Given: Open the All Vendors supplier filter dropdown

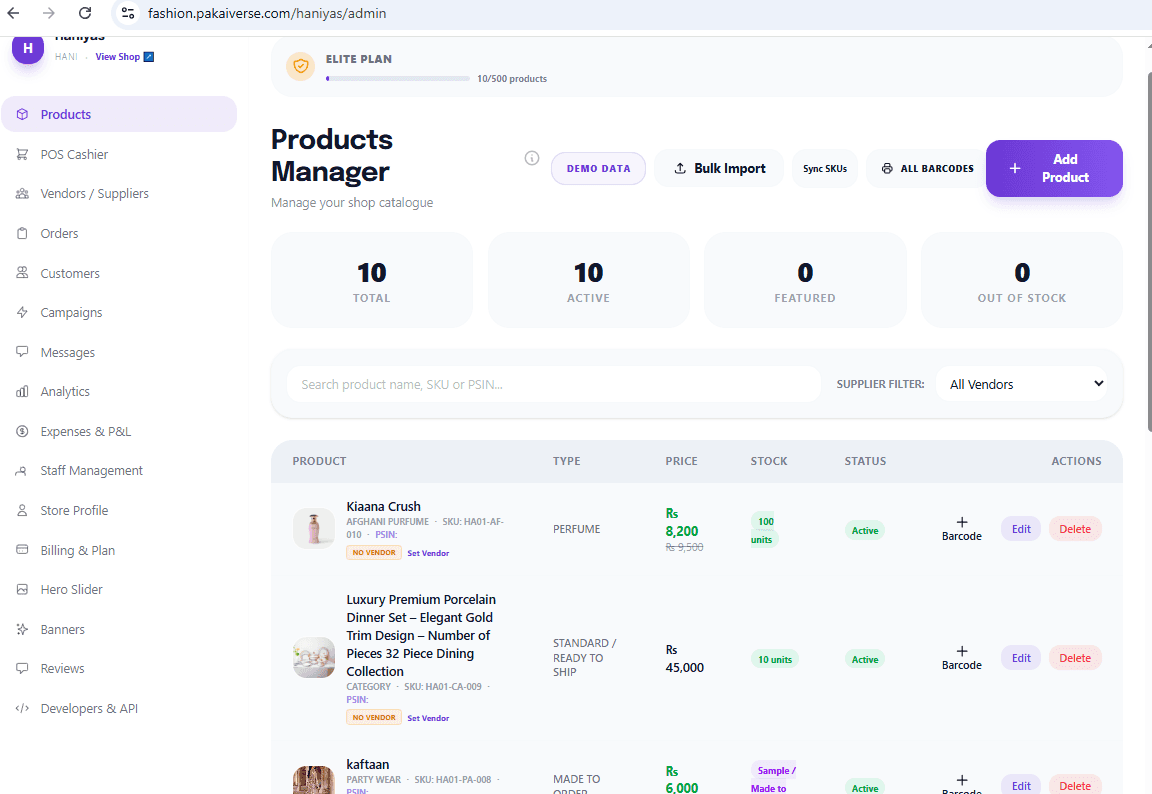Looking at the screenshot, I should (1022, 383).
